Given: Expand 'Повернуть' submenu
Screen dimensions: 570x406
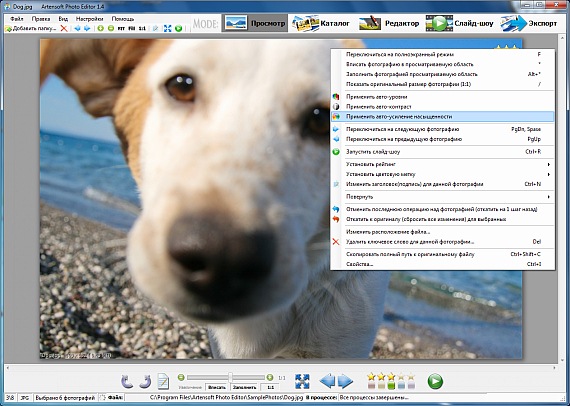Looking at the screenshot, I should [442, 197].
